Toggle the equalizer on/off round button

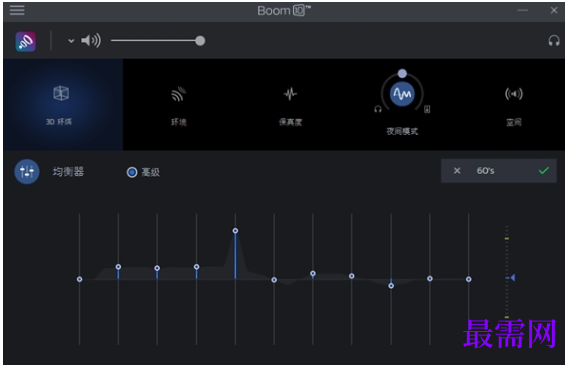click(x=27, y=171)
